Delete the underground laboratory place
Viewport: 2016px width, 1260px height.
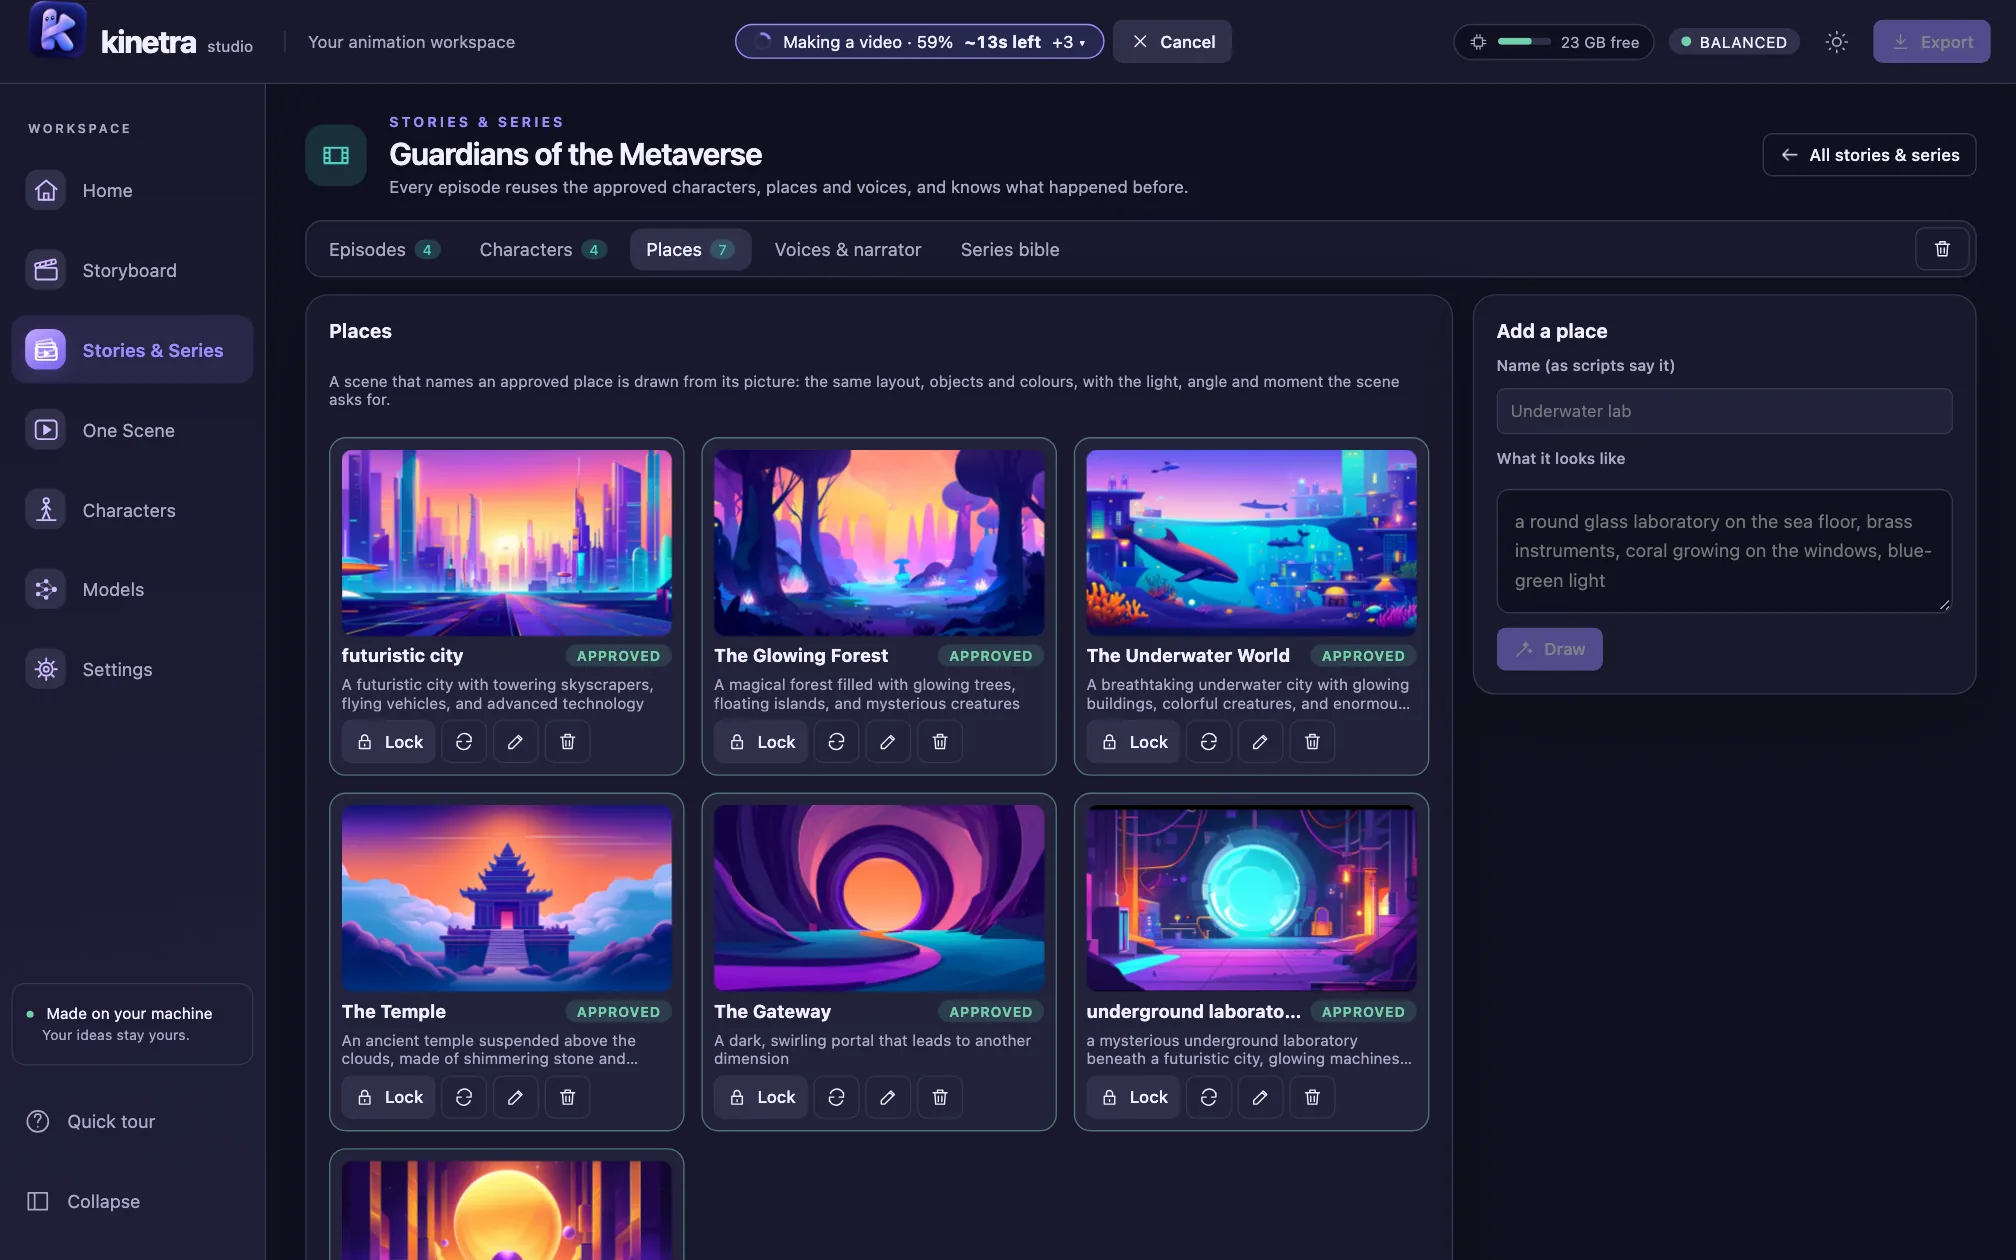(1312, 1097)
